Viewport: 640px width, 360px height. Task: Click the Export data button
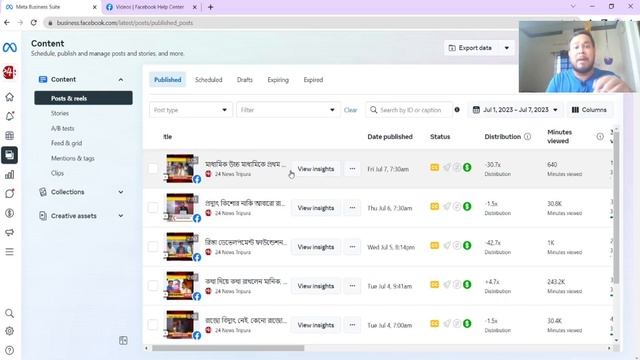[470, 48]
